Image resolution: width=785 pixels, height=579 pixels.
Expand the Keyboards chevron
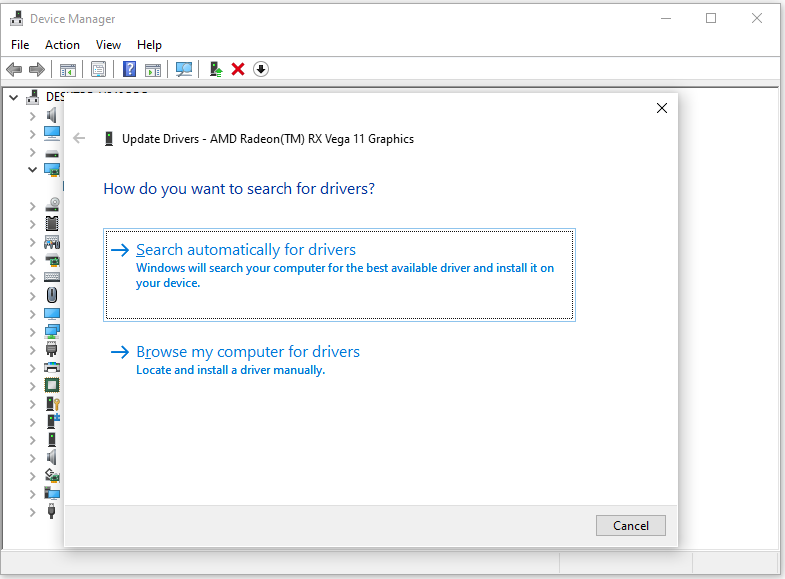(x=33, y=278)
